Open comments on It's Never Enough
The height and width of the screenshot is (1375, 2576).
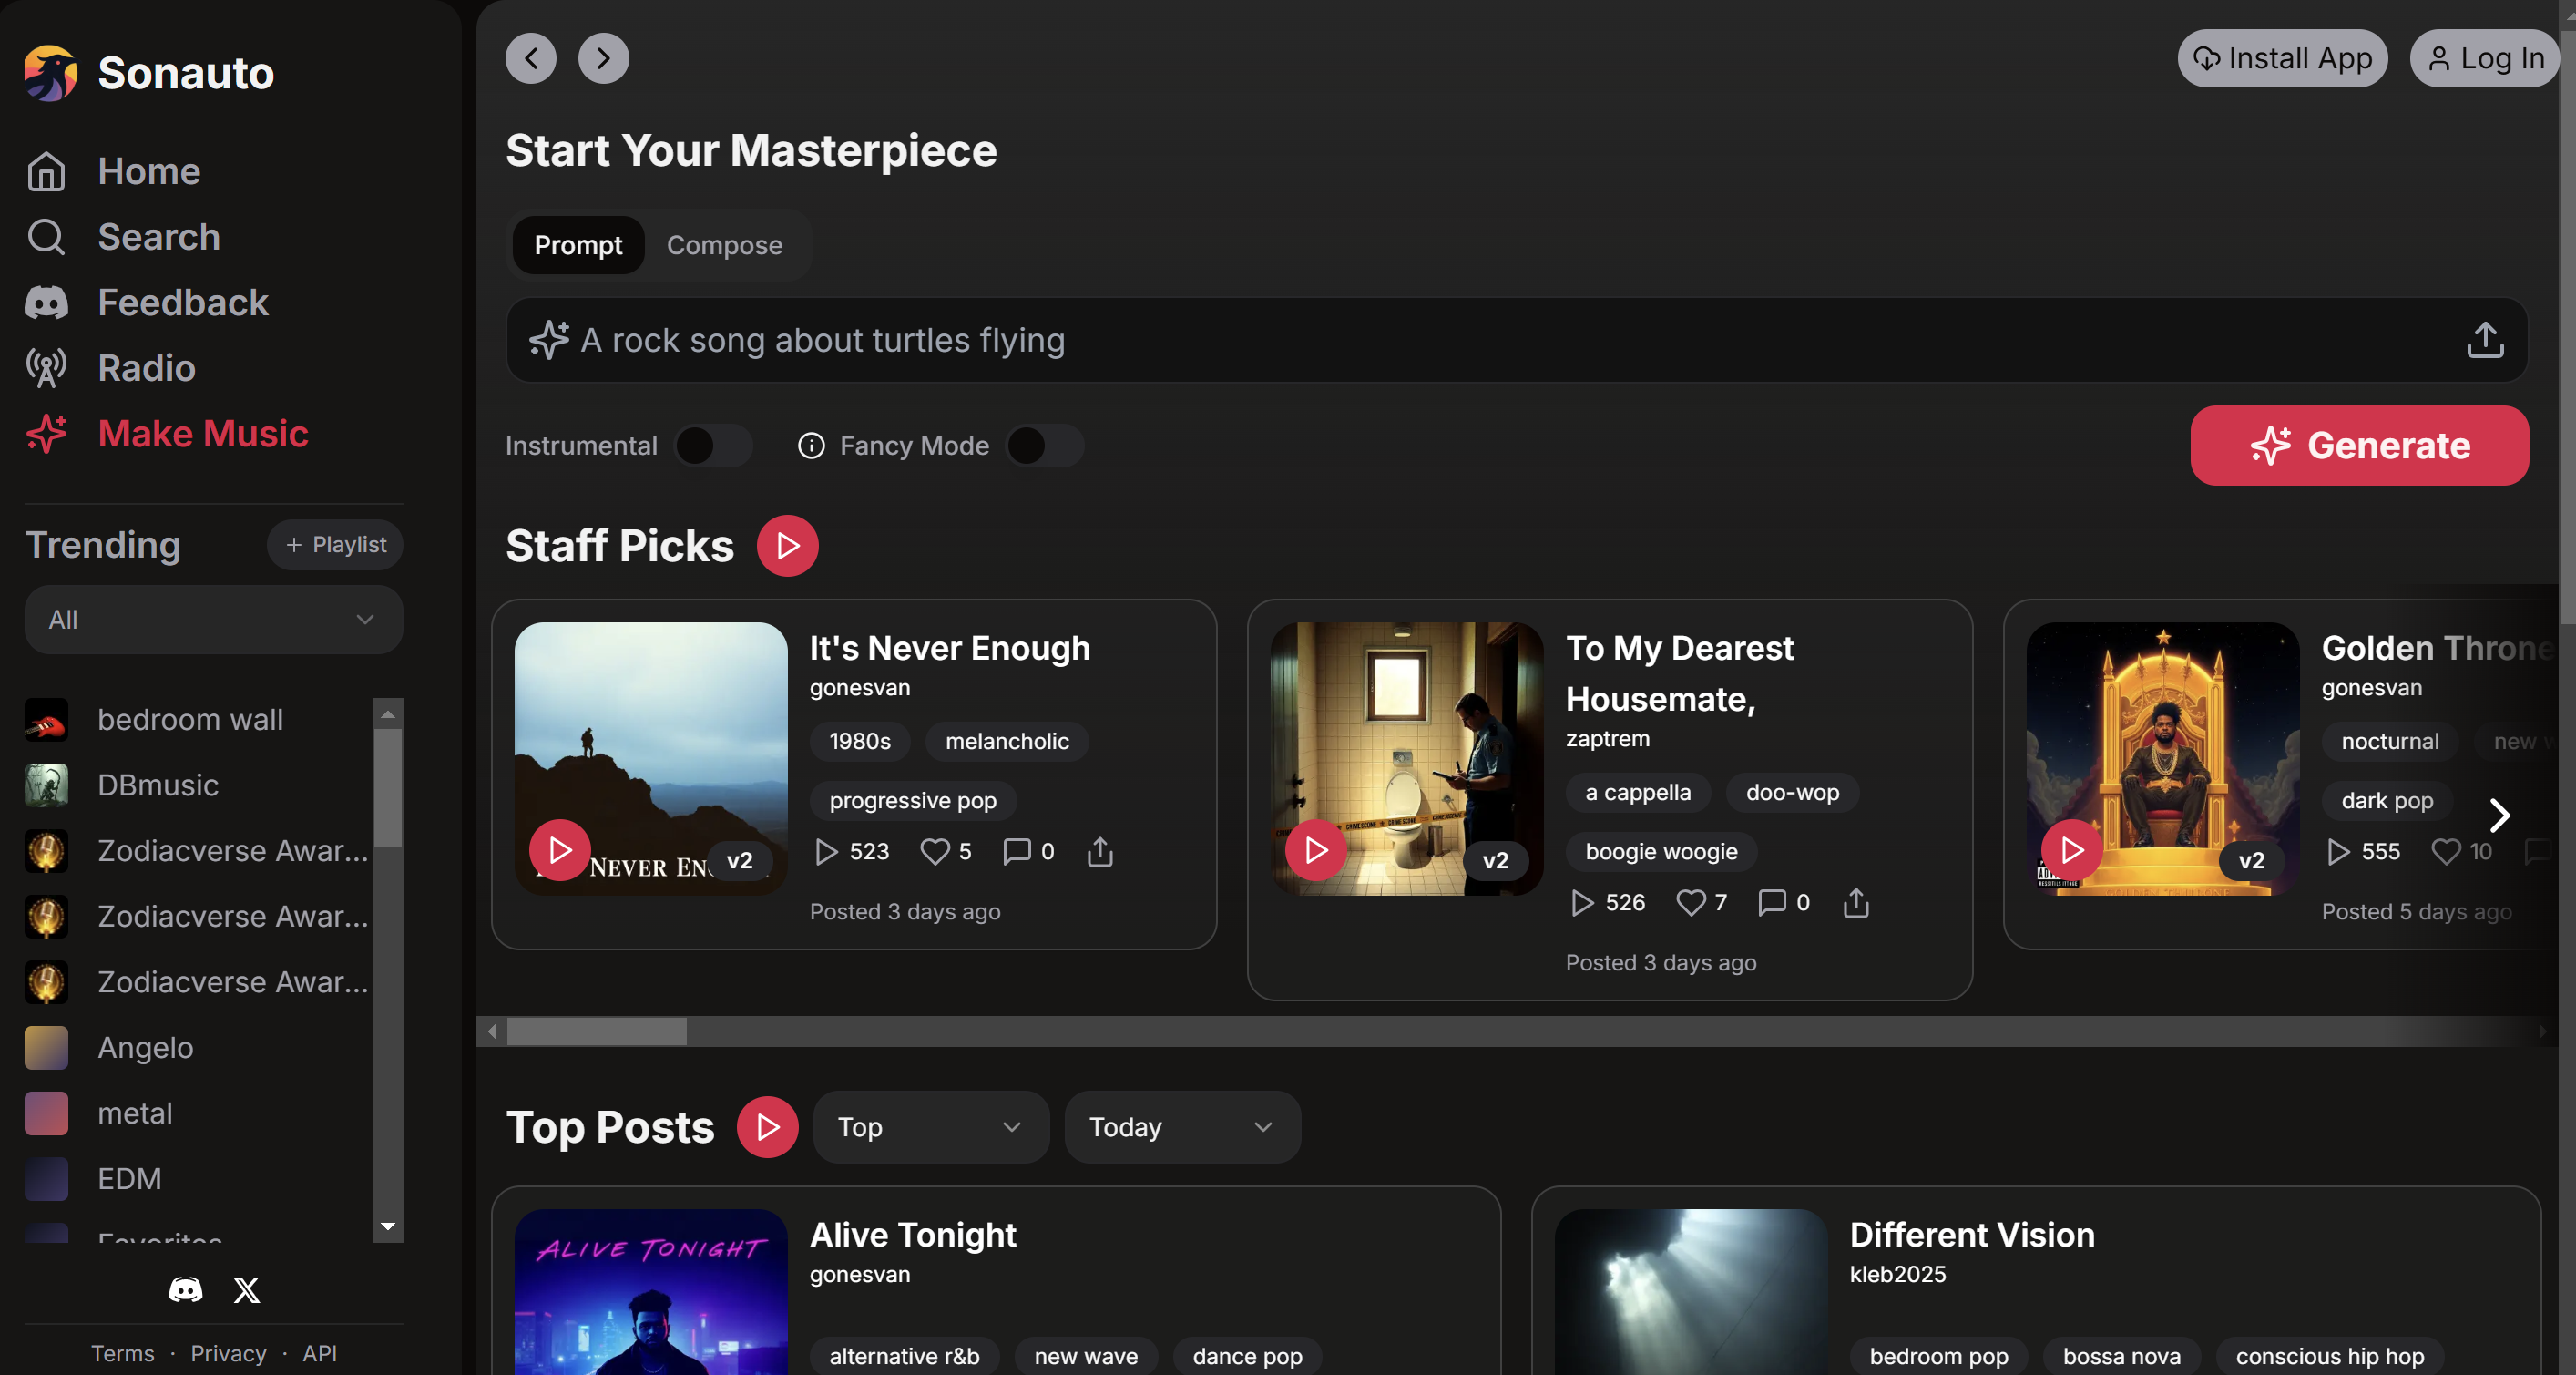pos(1017,852)
